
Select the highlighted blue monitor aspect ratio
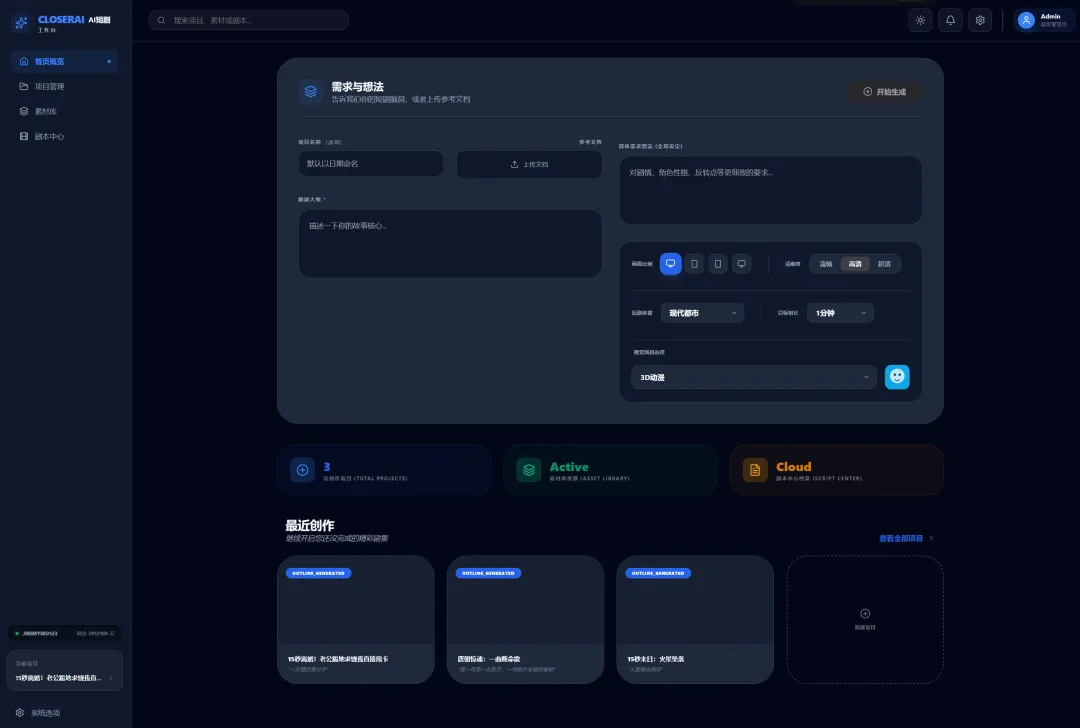click(670, 264)
